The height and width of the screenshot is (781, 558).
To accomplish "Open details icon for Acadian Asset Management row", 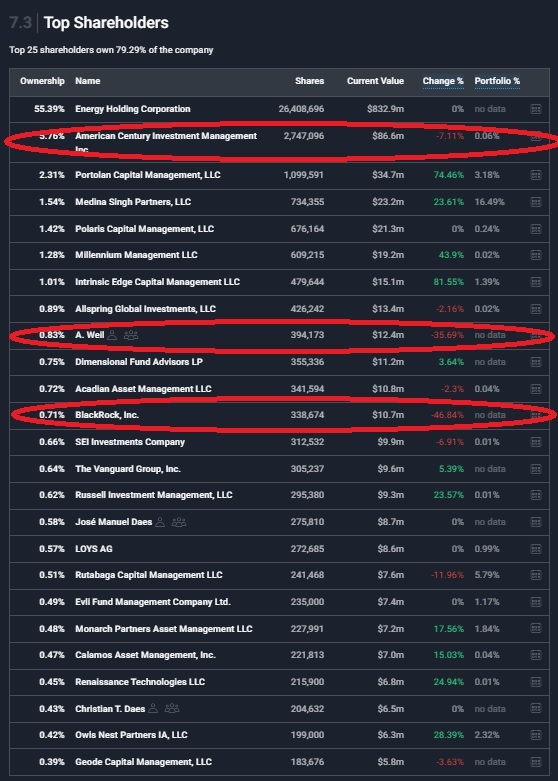I will 536,389.
